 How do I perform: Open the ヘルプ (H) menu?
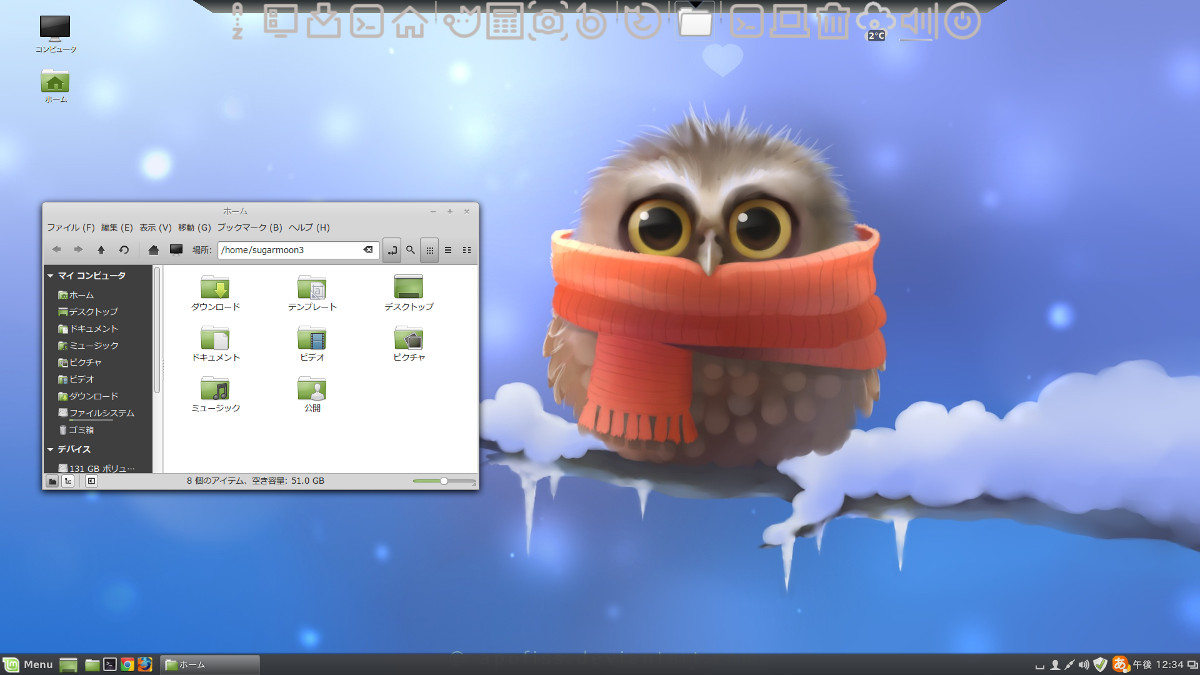[x=309, y=228]
